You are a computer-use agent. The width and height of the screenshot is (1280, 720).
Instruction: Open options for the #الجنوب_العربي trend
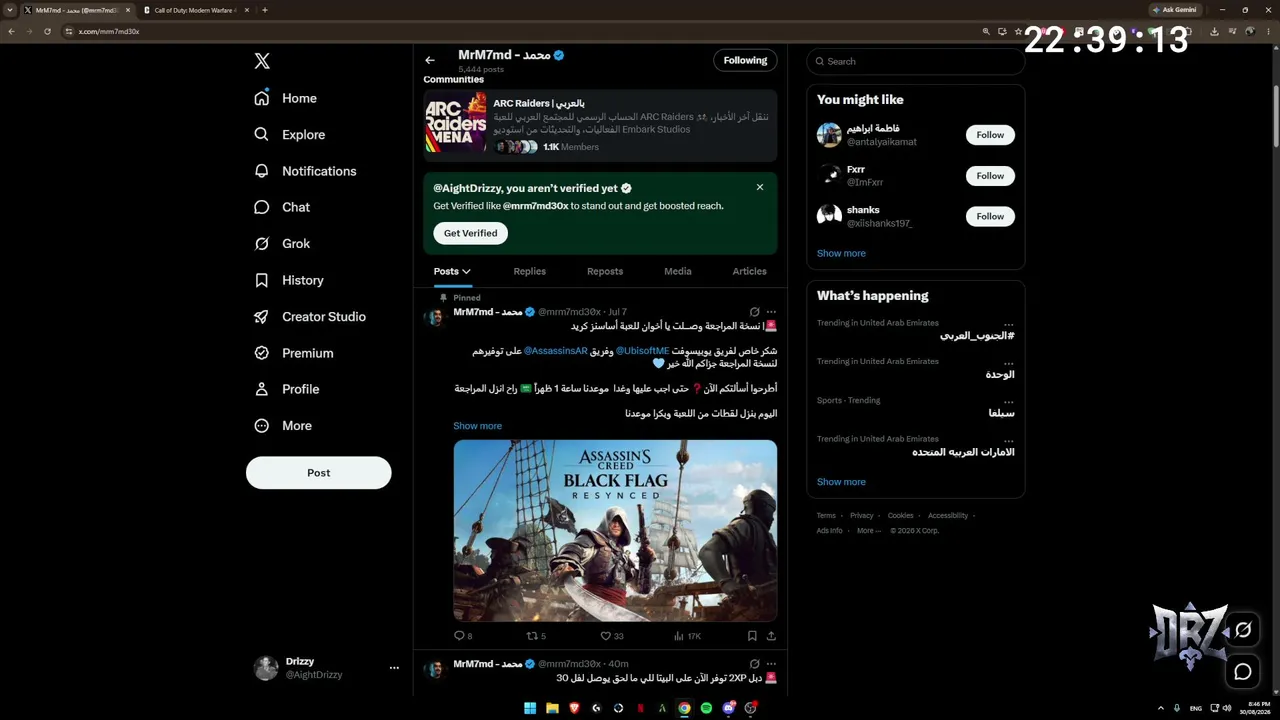[x=1009, y=324]
